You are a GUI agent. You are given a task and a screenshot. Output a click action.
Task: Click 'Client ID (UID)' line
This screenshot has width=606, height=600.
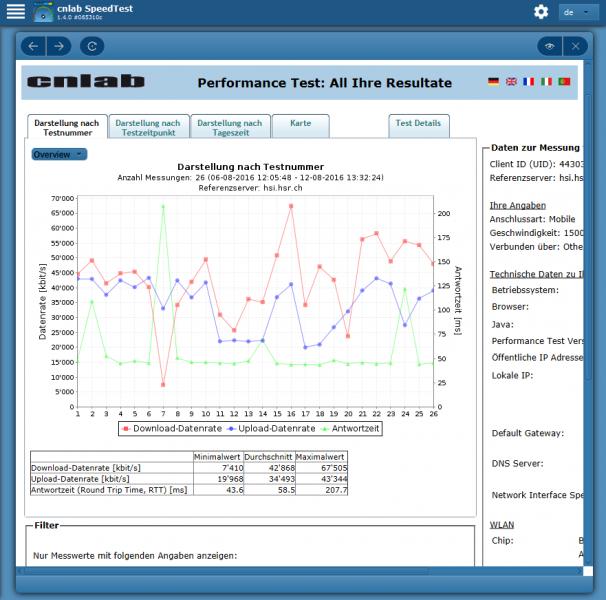(x=536, y=164)
